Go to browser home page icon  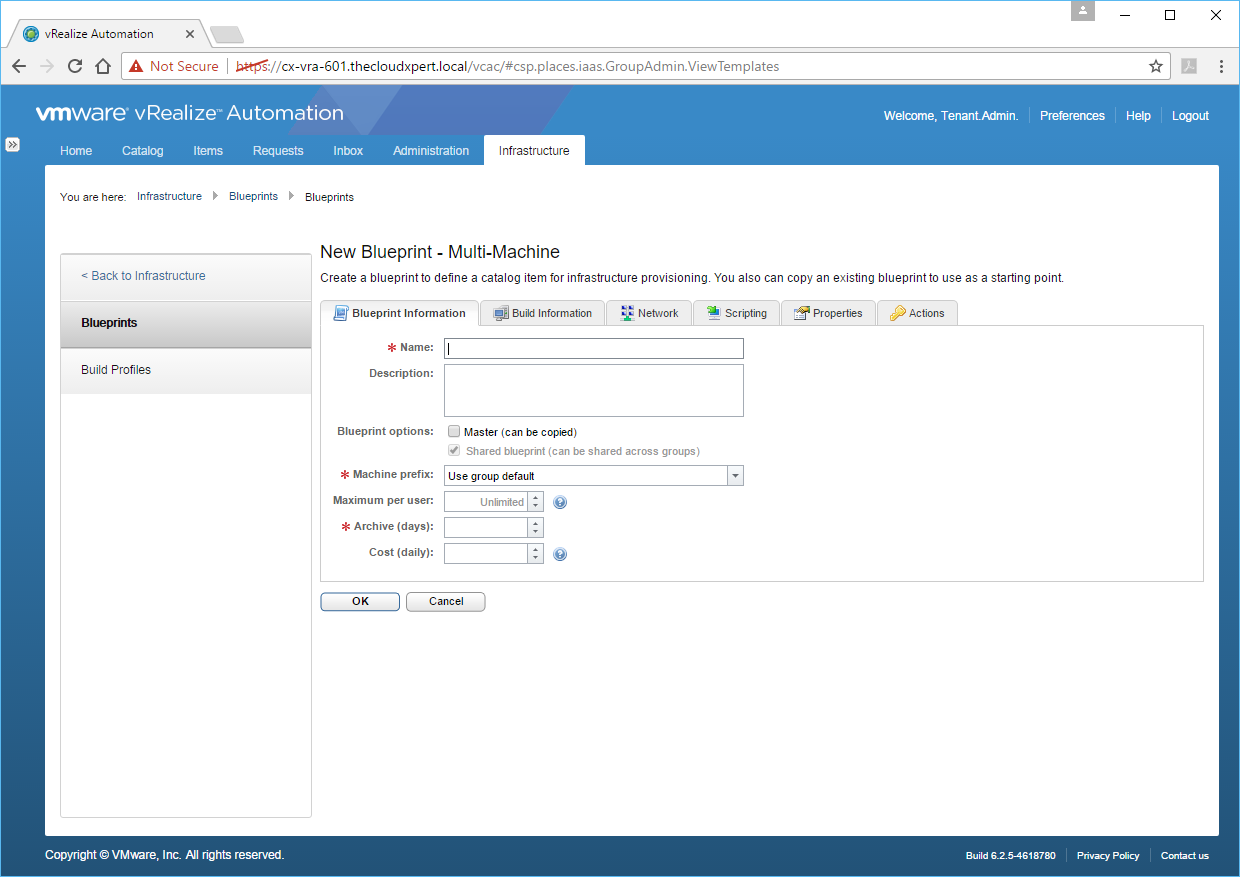click(x=103, y=66)
